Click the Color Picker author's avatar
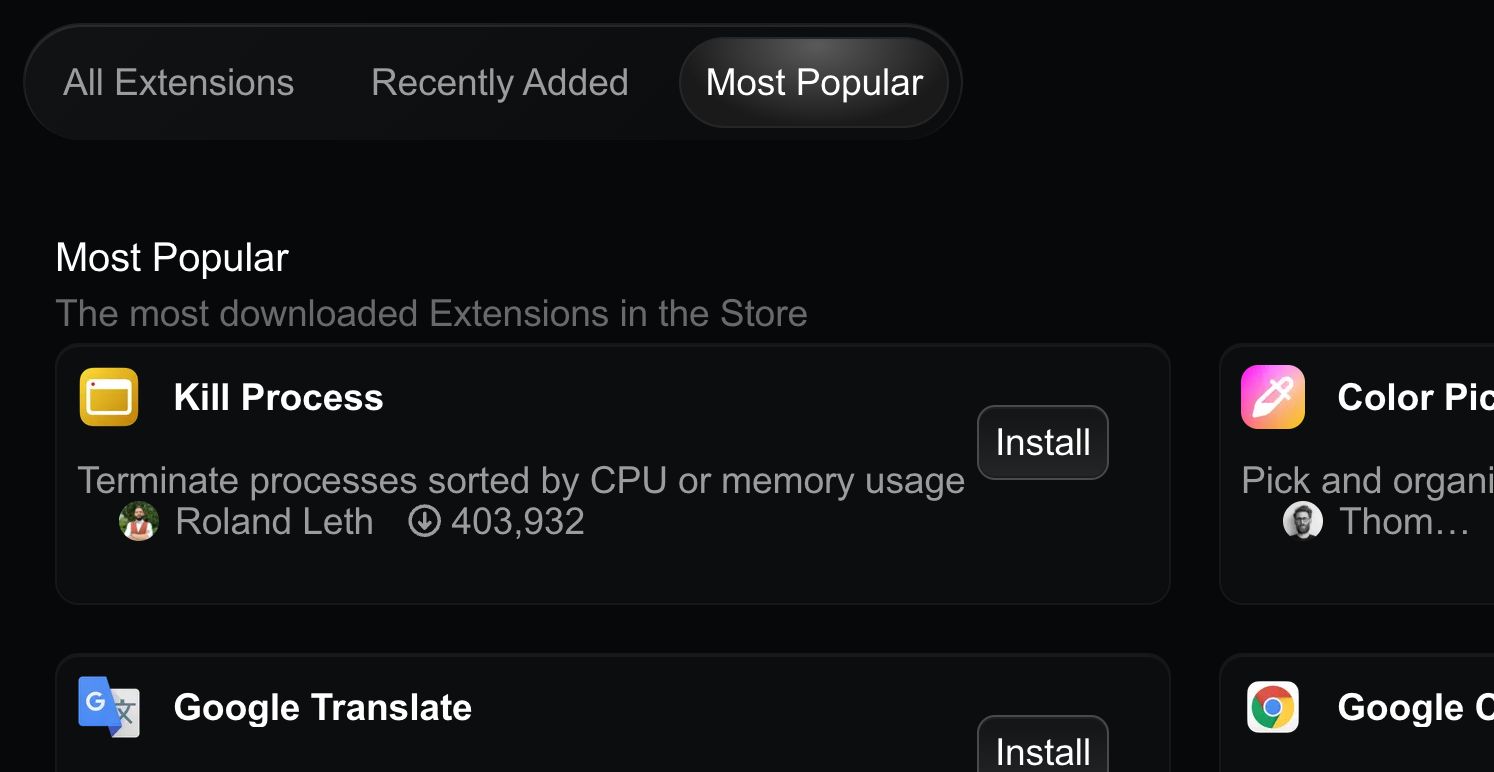1494x772 pixels. (1302, 522)
